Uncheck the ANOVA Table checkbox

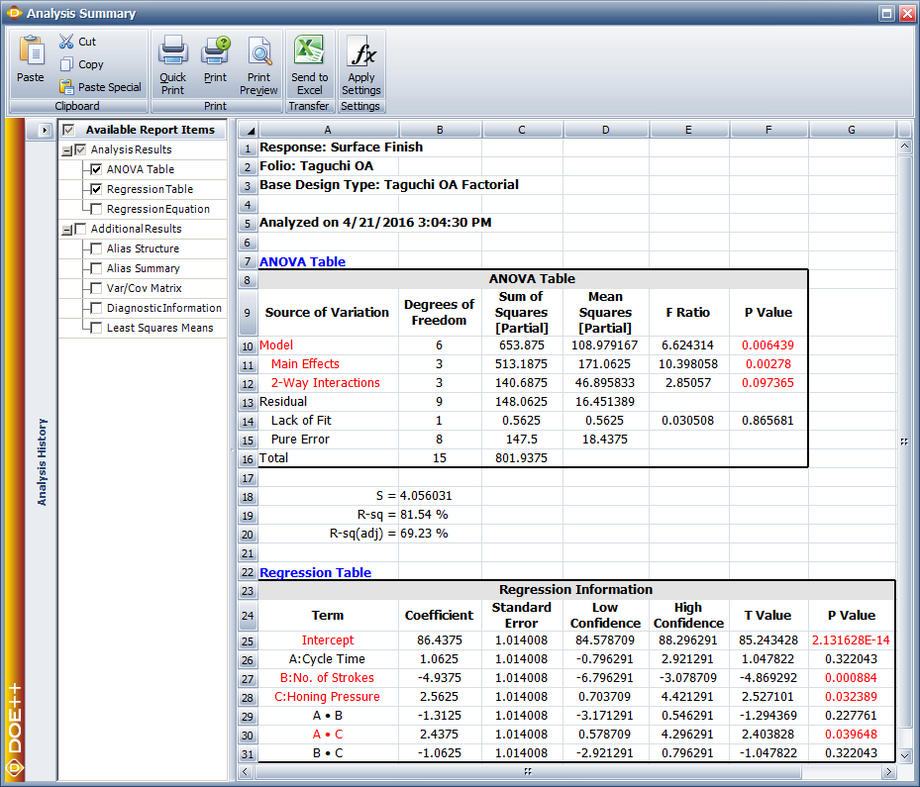click(x=96, y=170)
